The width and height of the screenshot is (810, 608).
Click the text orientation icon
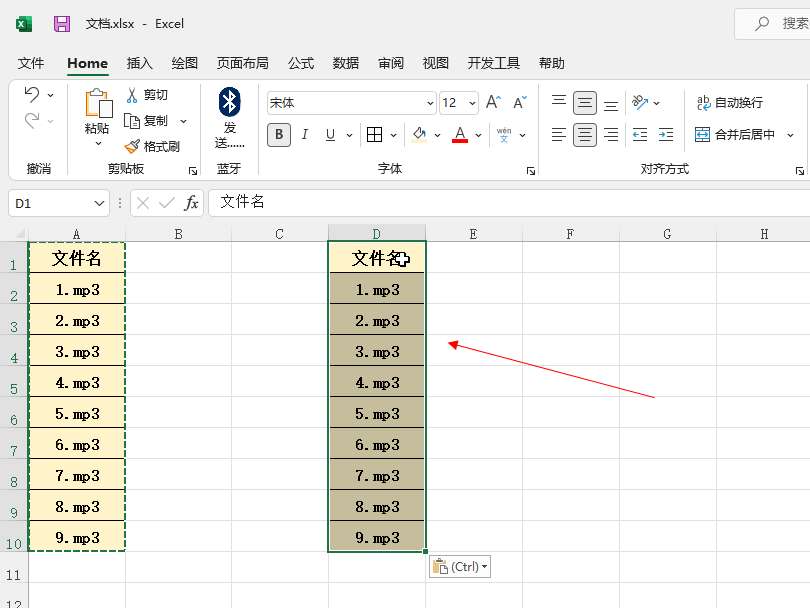pos(640,102)
